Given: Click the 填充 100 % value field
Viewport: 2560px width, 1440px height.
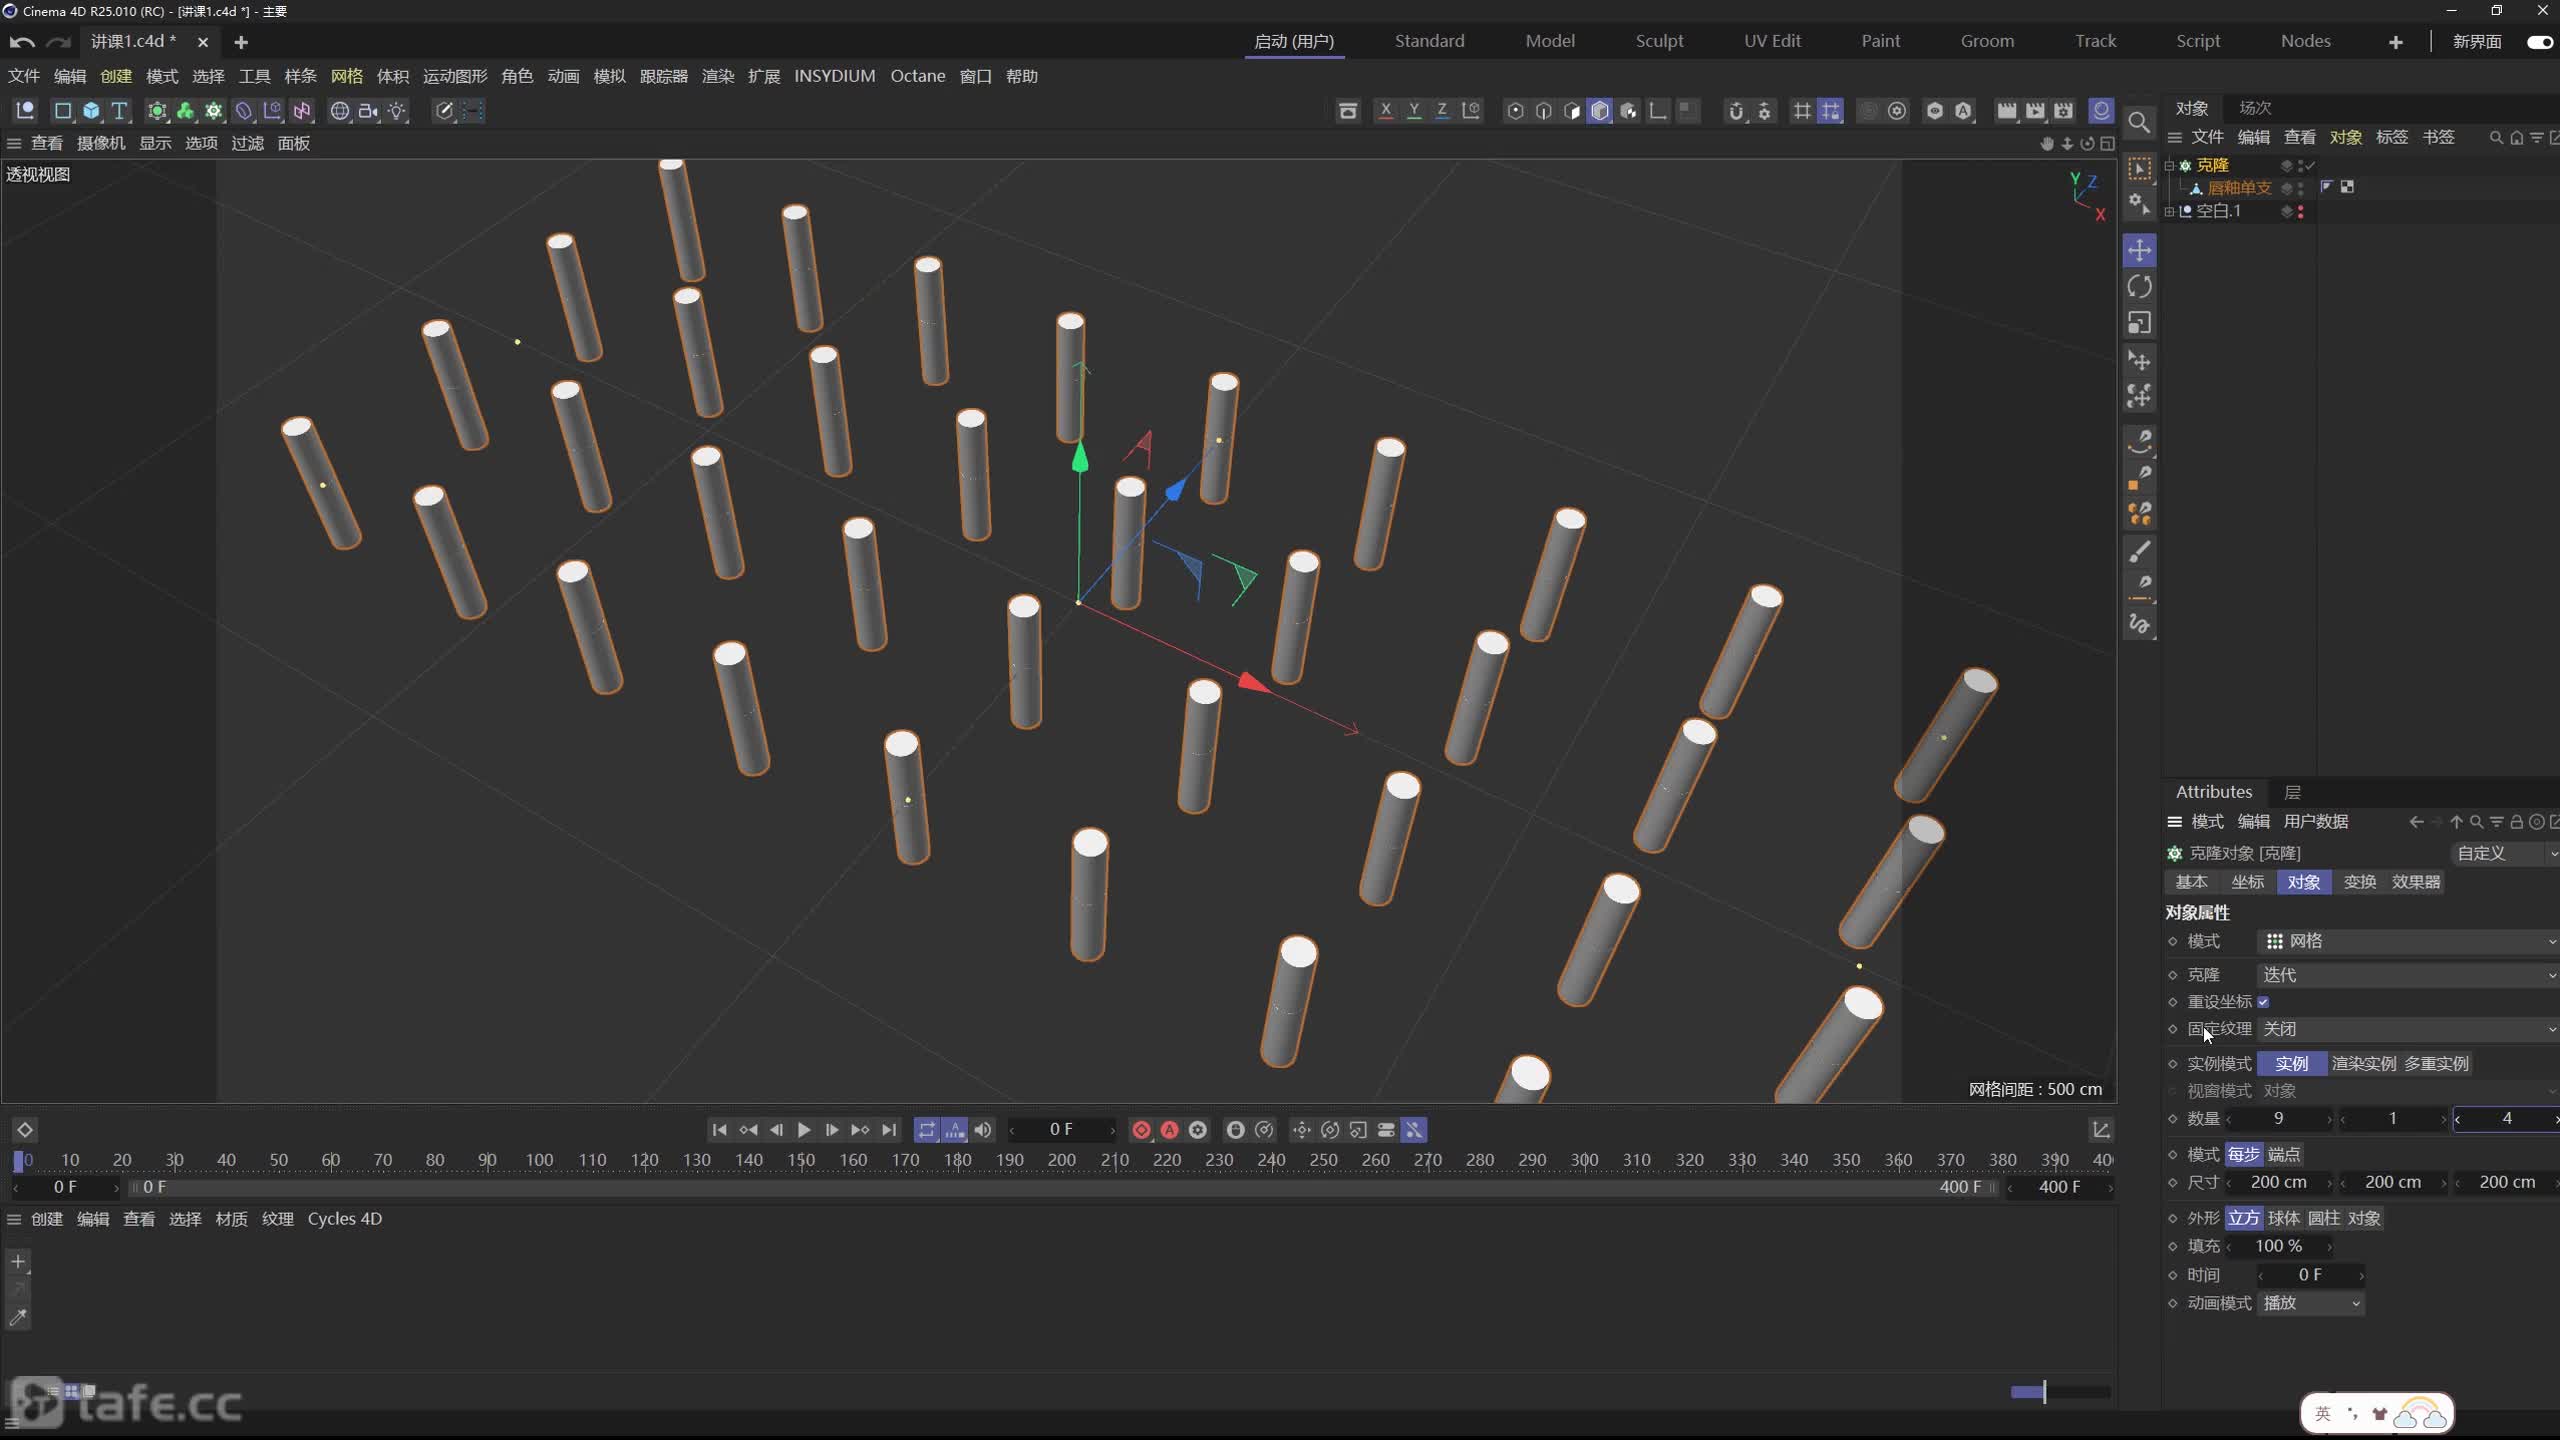Looking at the screenshot, I should (x=2279, y=1246).
